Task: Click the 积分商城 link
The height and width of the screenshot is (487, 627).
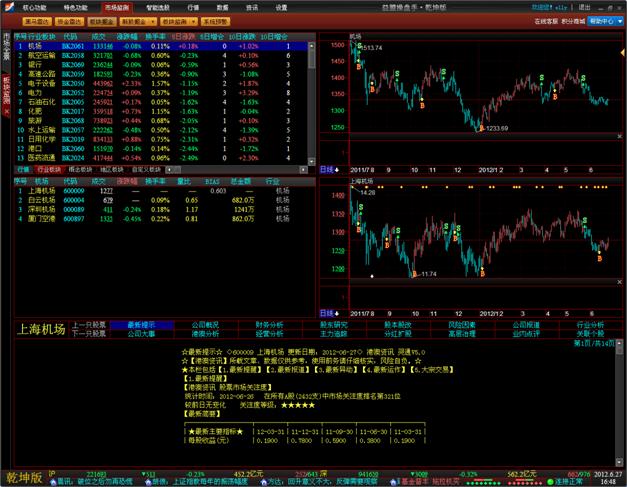Action: point(573,21)
